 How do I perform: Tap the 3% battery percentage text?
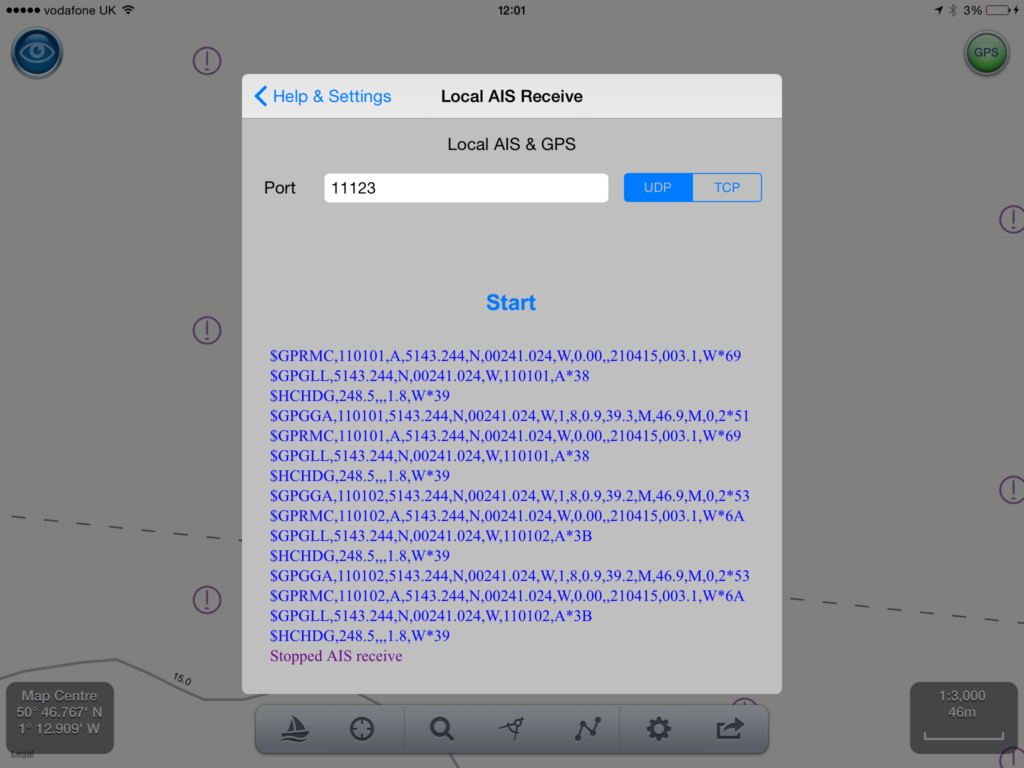click(972, 10)
